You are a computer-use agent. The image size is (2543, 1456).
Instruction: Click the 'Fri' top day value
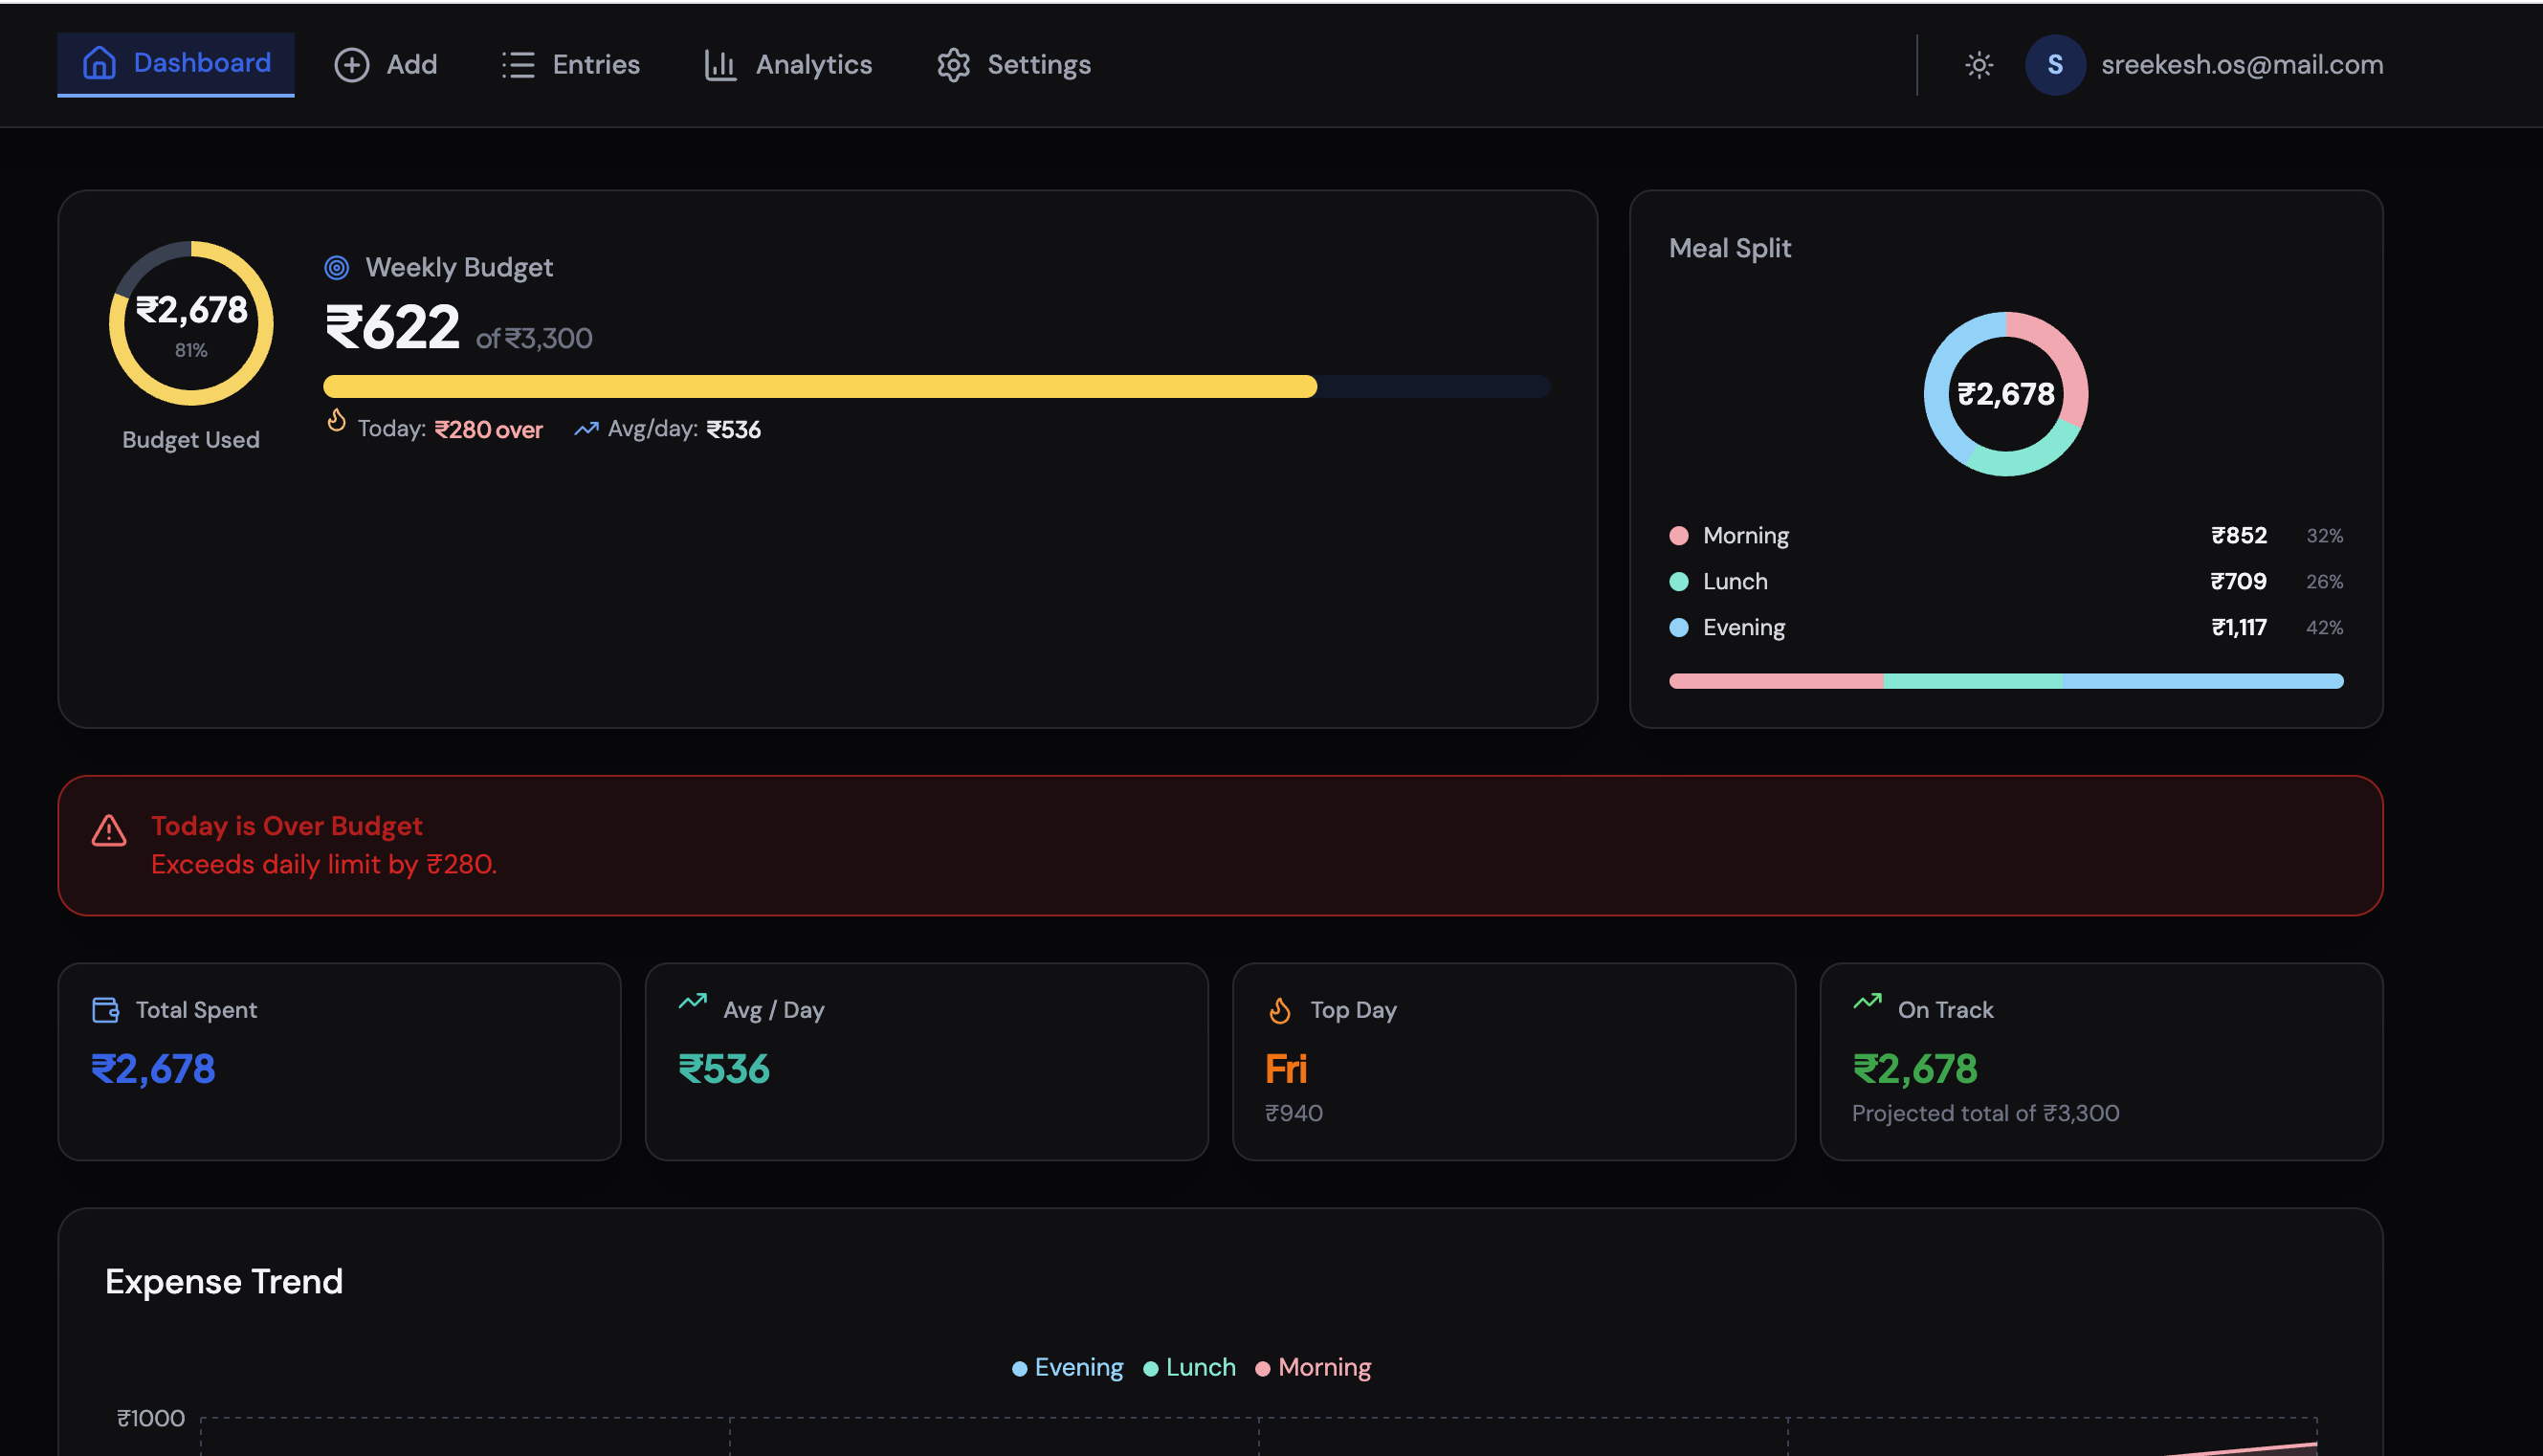pyautogui.click(x=1286, y=1070)
